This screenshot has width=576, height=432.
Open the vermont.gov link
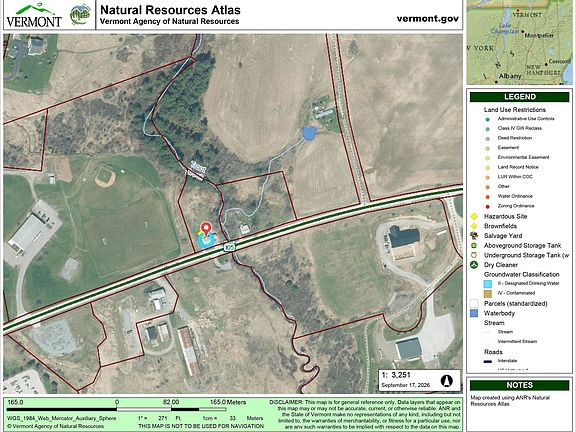click(428, 18)
